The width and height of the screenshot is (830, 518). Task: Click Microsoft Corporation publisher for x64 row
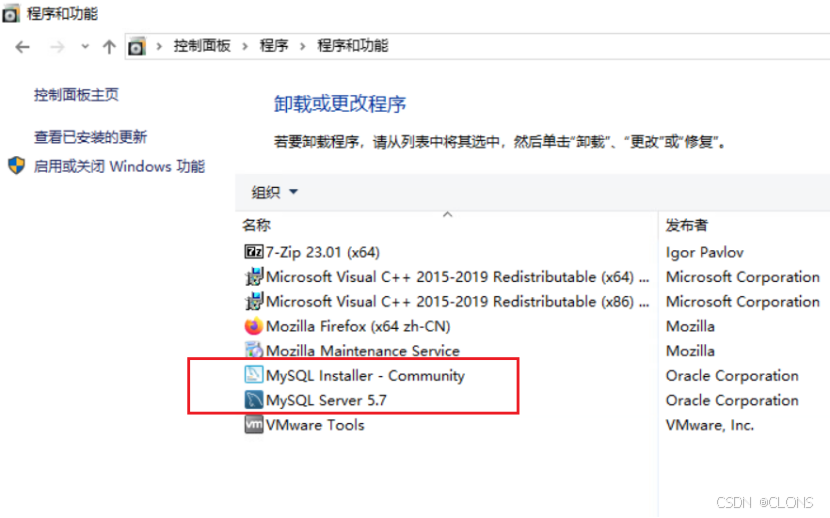tap(743, 277)
